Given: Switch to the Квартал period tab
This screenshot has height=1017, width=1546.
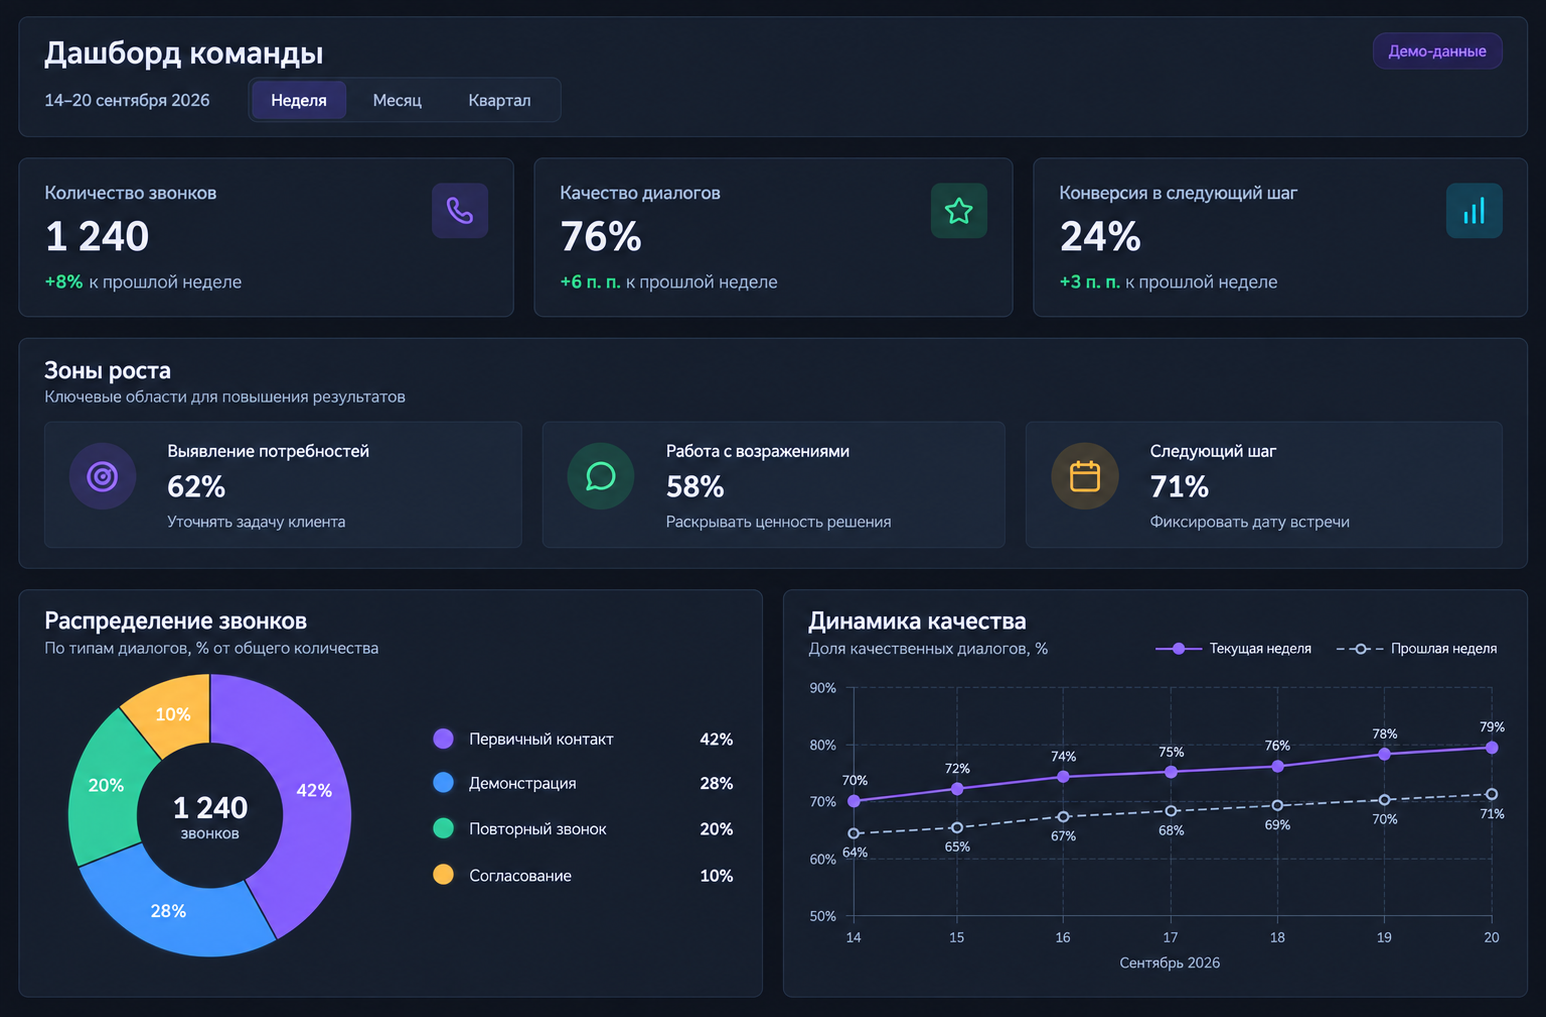Looking at the screenshot, I should pos(500,100).
